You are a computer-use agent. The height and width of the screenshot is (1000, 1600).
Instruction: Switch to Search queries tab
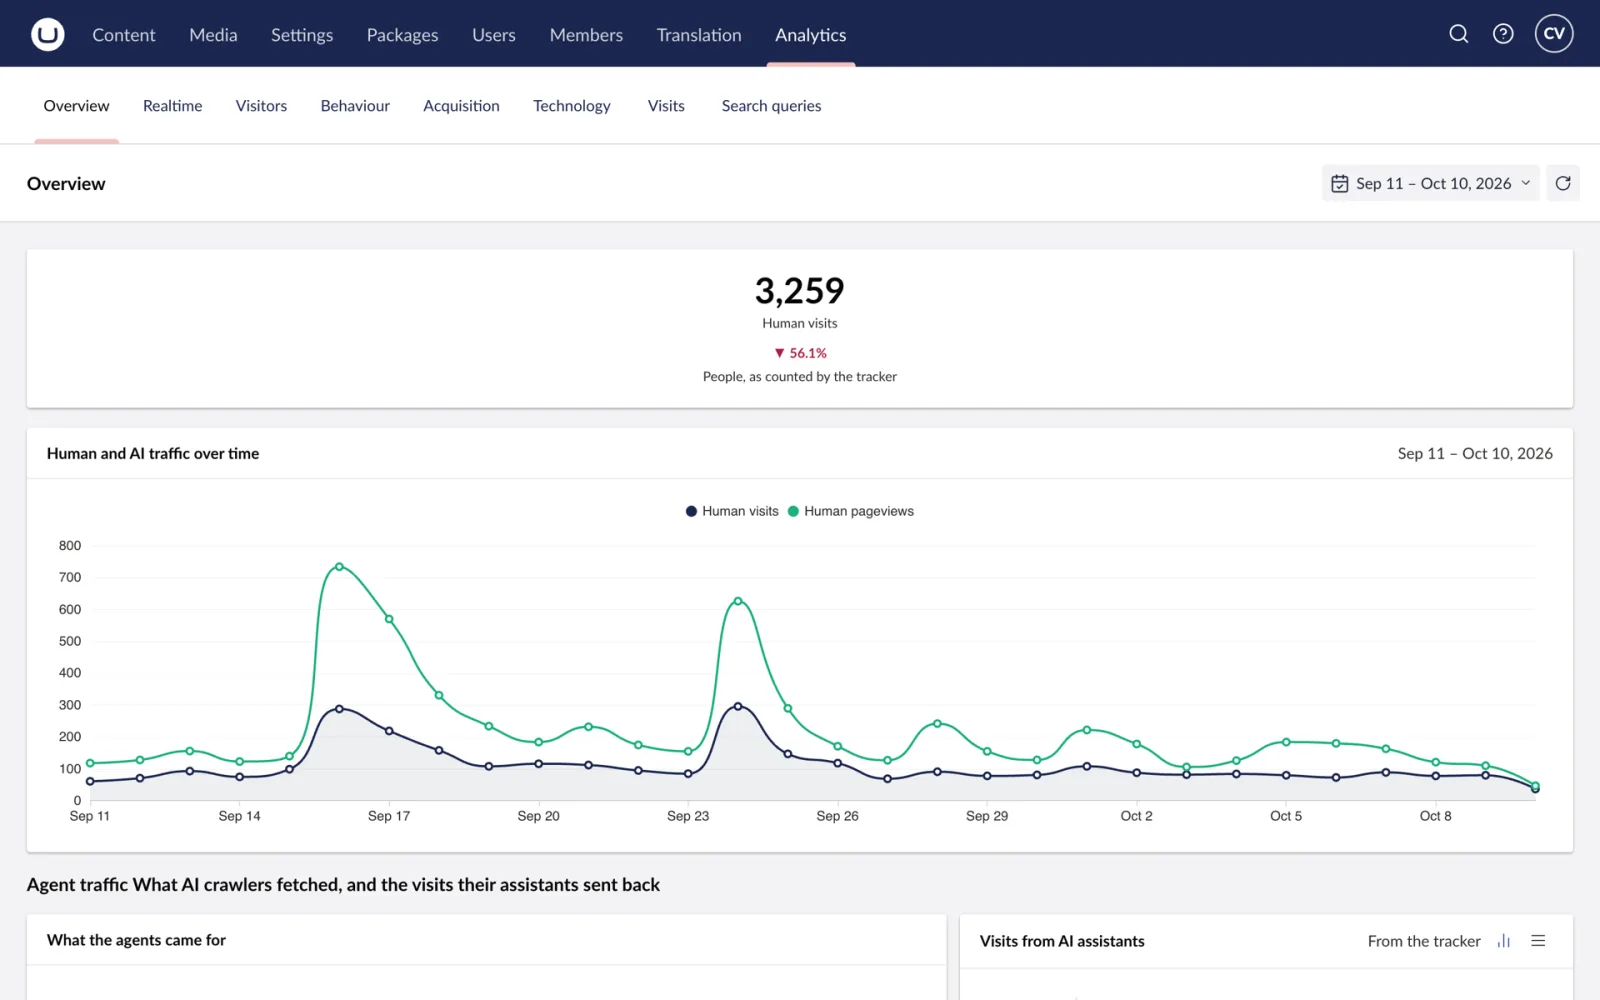(772, 106)
